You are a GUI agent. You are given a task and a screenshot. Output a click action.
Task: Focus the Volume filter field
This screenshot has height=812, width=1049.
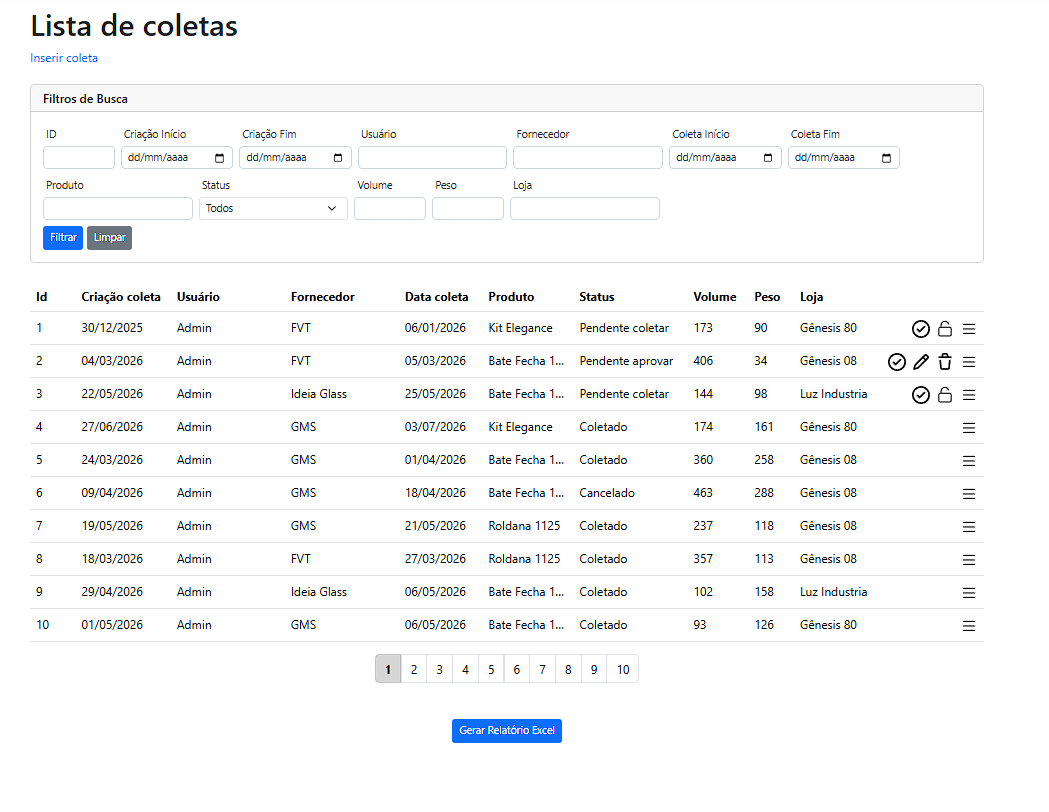pyautogui.click(x=390, y=209)
